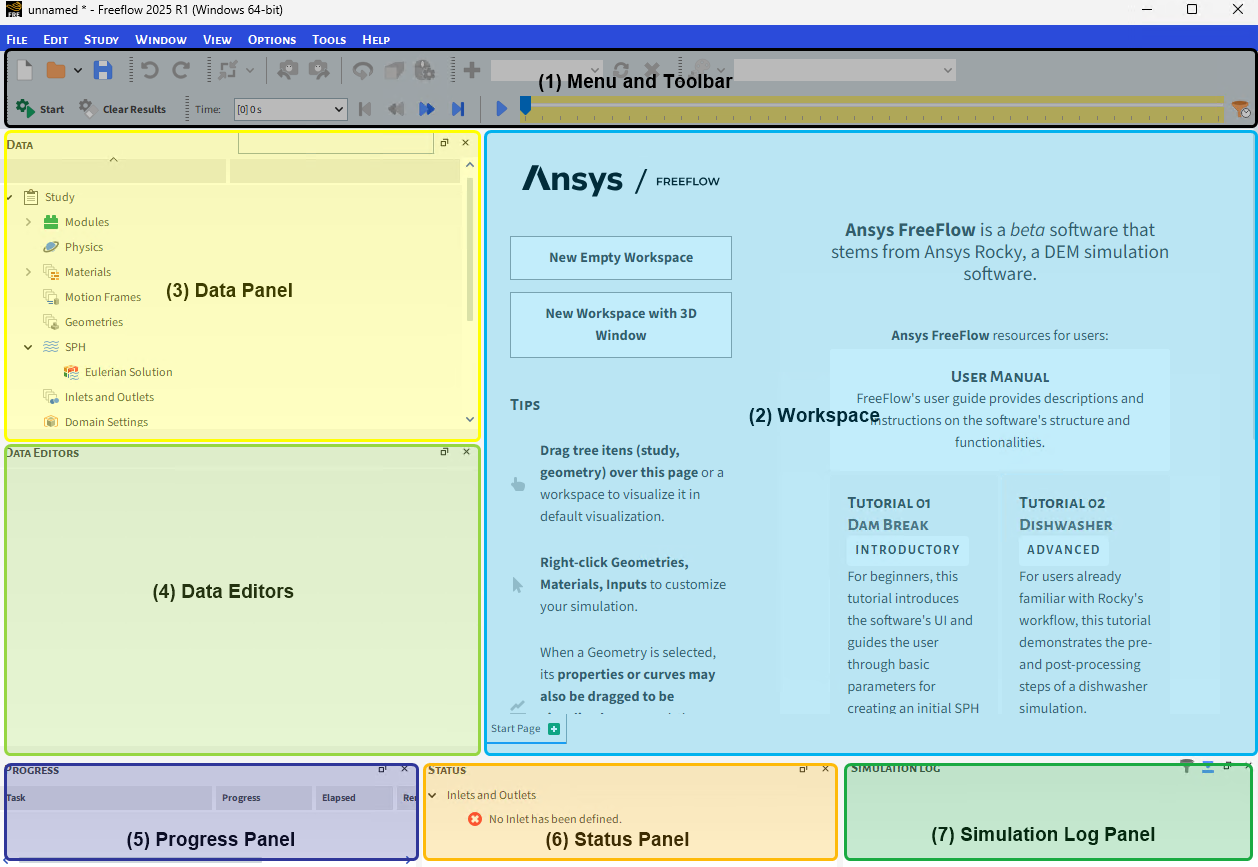Viewport: 1258px width, 867px height.
Task: Click the green Modules icon
Action: tap(51, 222)
